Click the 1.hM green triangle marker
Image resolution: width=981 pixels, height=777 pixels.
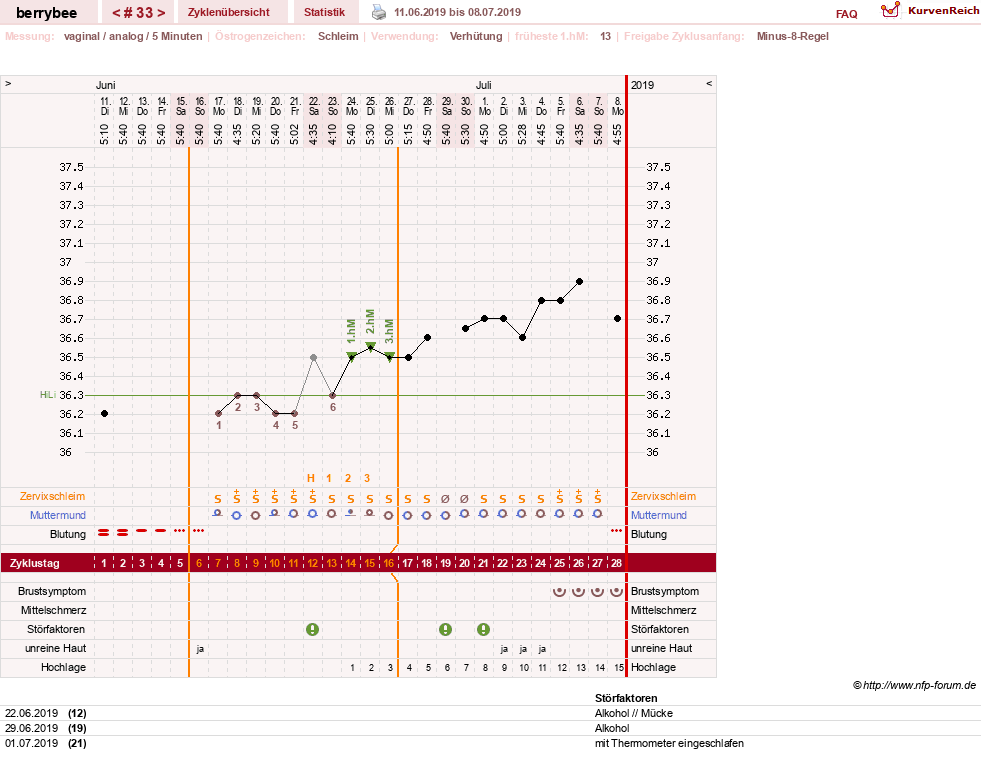(352, 357)
